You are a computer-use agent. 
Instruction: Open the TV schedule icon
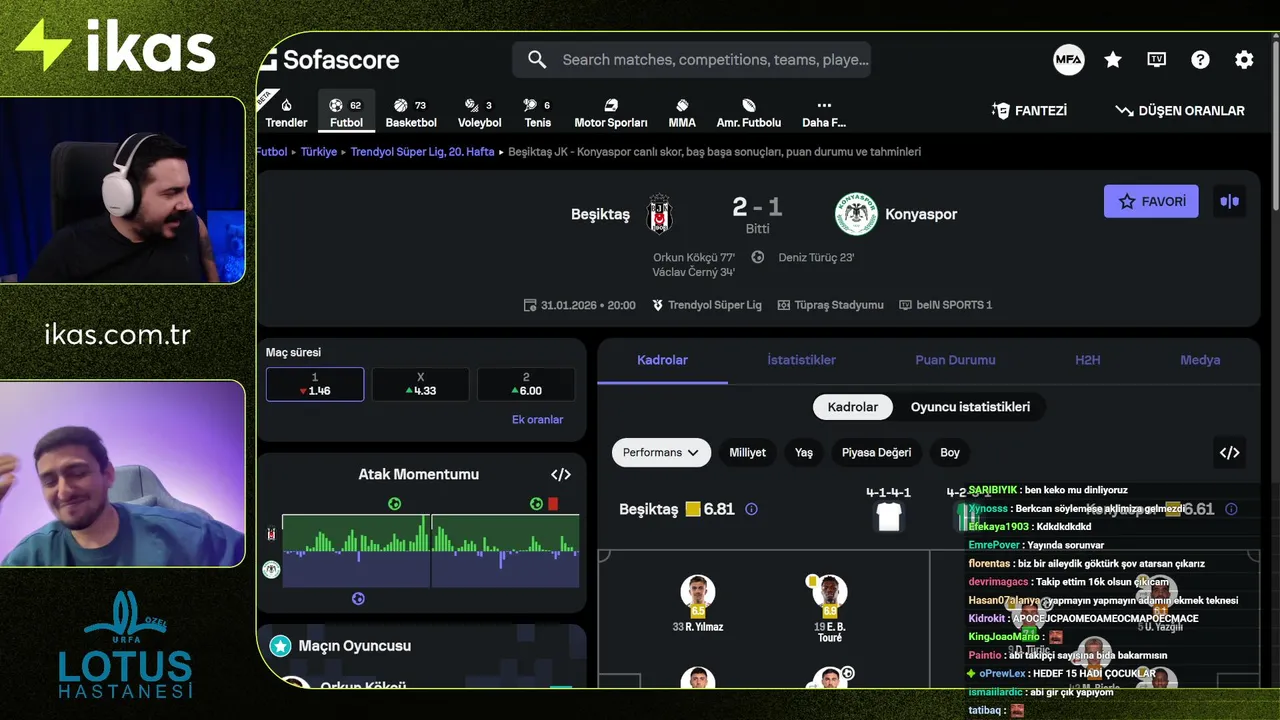(1157, 60)
